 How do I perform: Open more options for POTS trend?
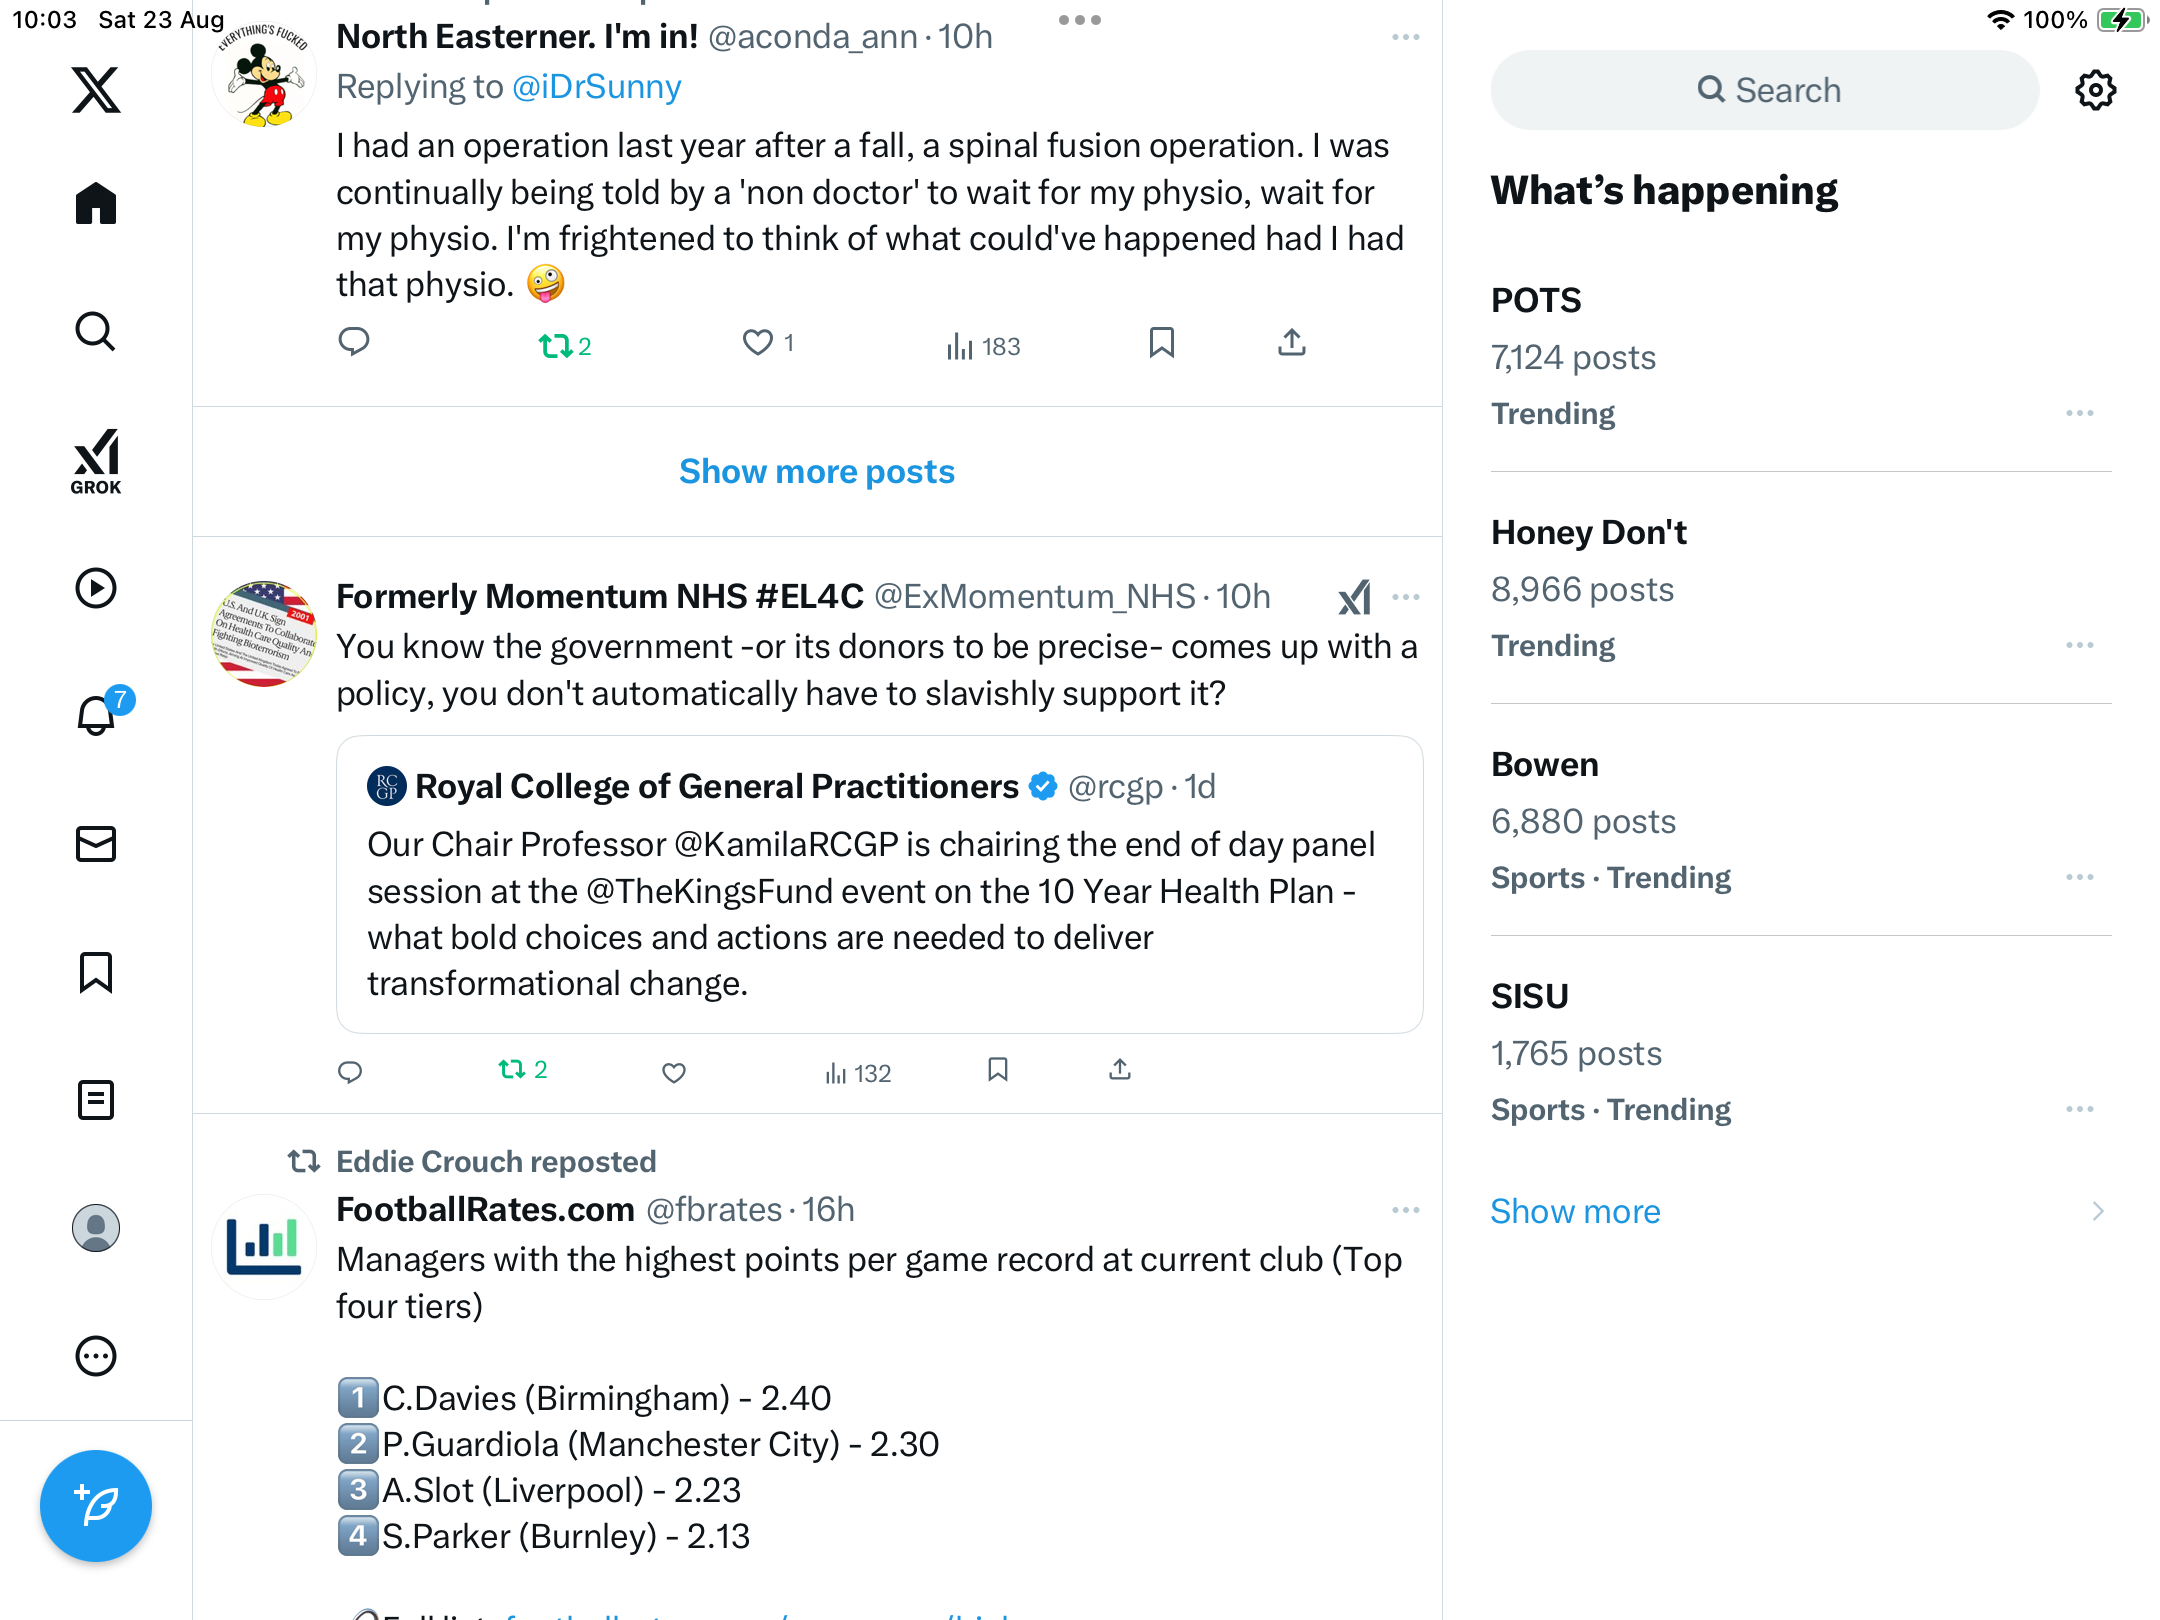pos(2079,413)
